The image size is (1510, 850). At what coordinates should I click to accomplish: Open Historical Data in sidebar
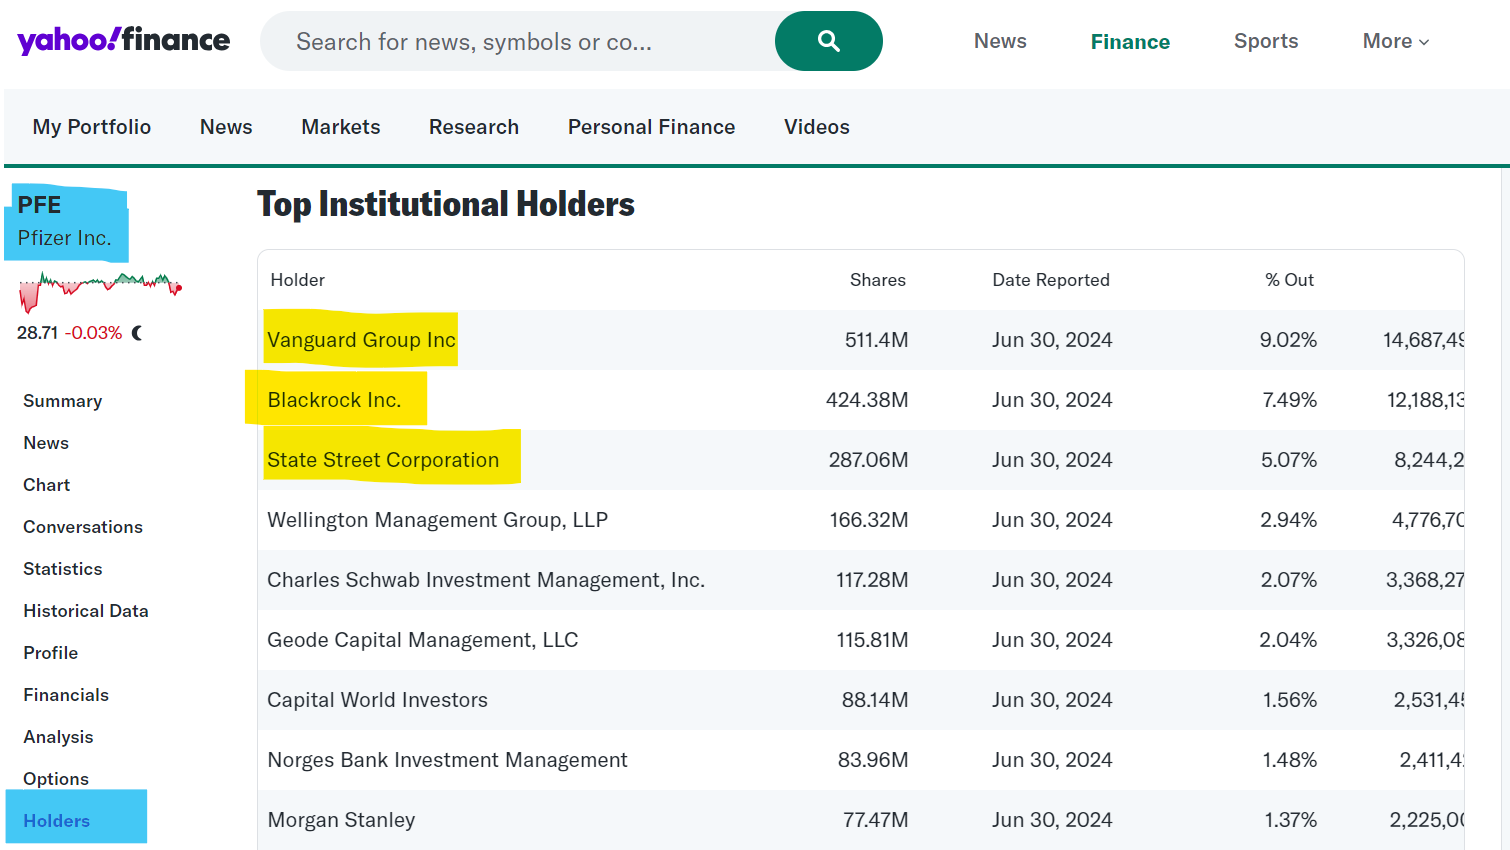86,611
